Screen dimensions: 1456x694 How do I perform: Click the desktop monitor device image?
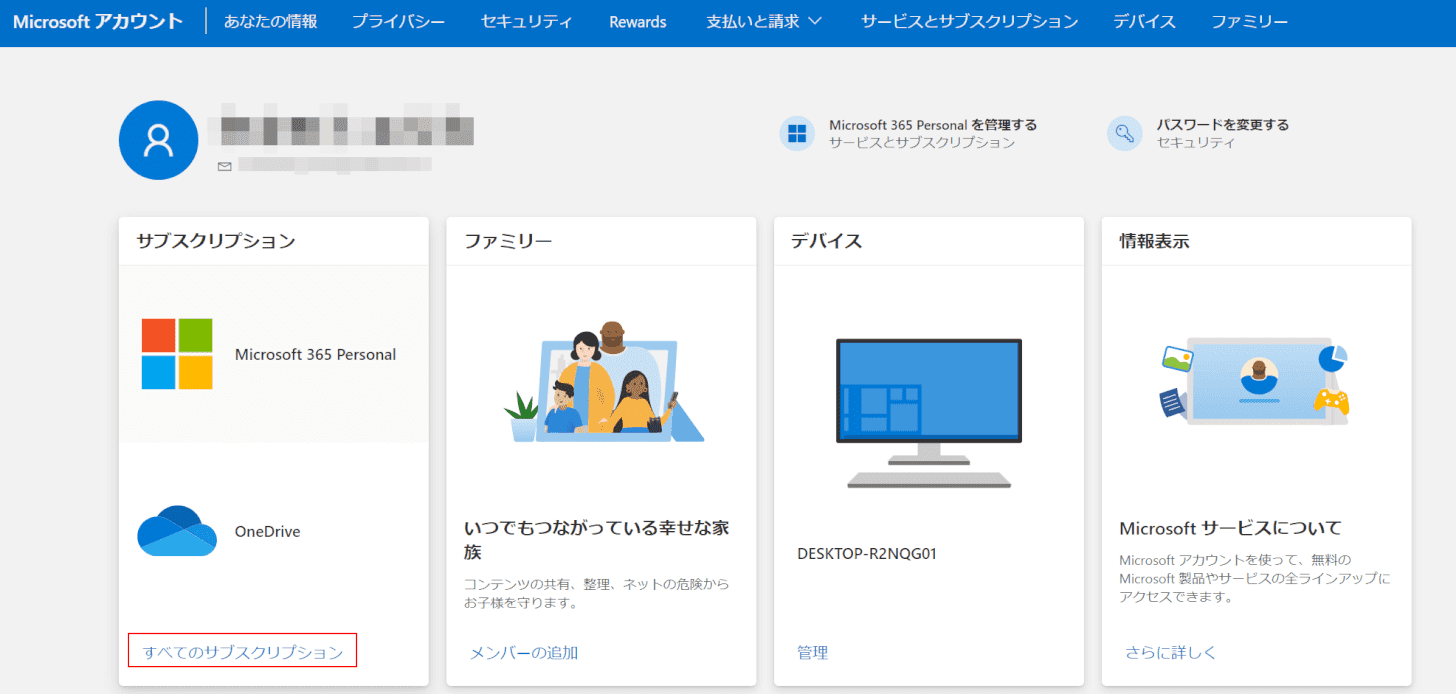929,413
